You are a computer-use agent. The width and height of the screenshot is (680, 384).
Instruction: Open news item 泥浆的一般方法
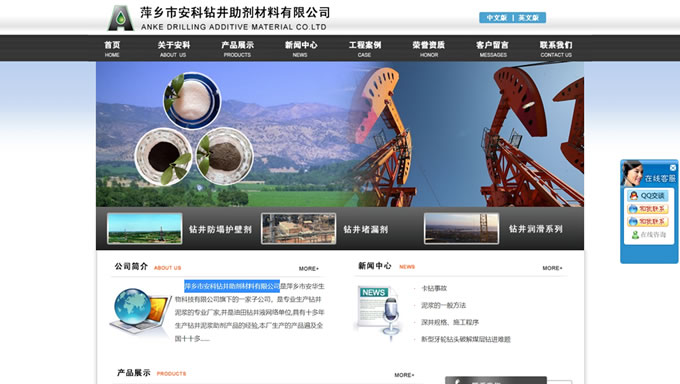coord(444,305)
